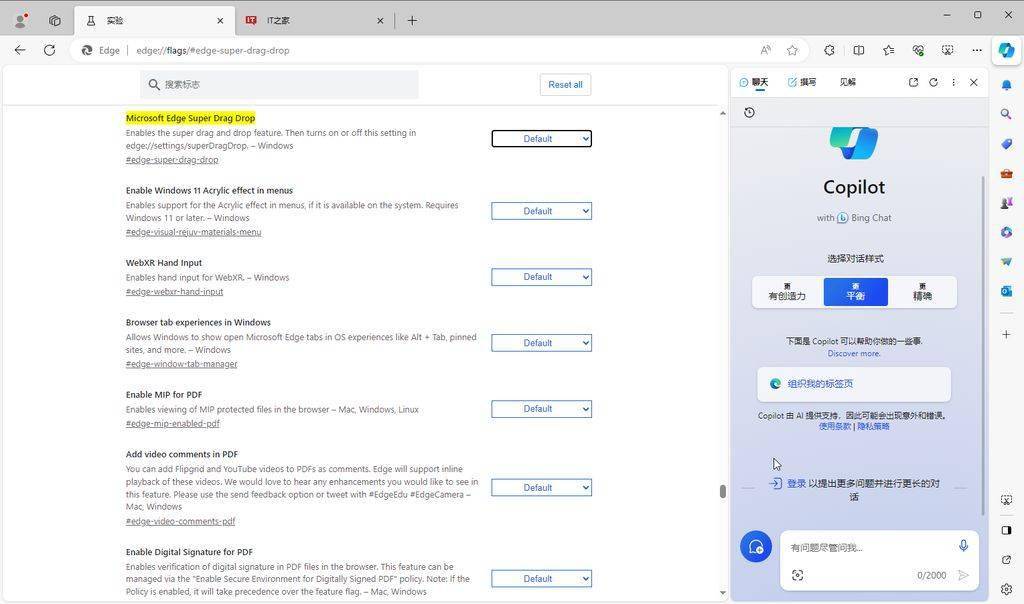Click the Reset all button
Viewport: 1024px width, 604px height.
565,85
